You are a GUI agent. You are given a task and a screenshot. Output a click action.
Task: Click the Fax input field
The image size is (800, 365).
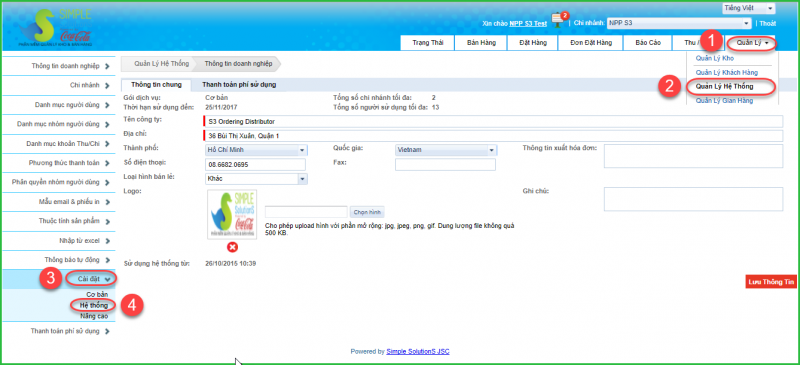pos(445,165)
